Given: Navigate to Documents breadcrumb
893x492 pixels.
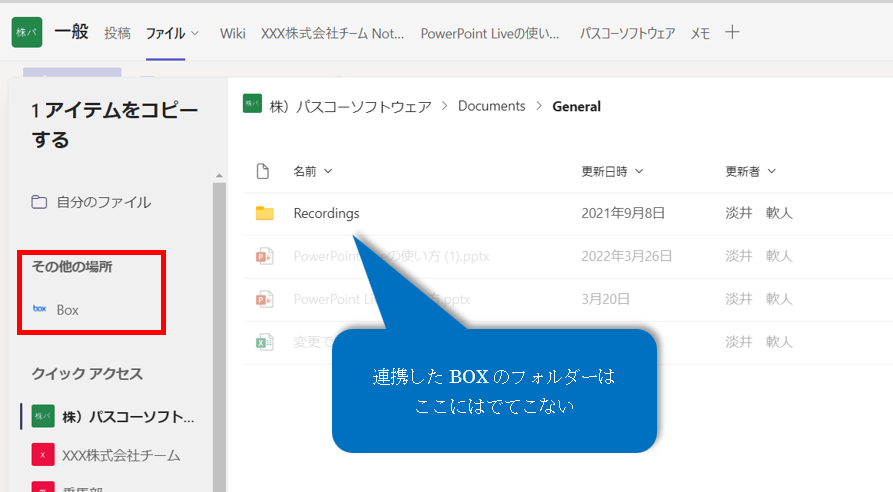Looking at the screenshot, I should (491, 106).
